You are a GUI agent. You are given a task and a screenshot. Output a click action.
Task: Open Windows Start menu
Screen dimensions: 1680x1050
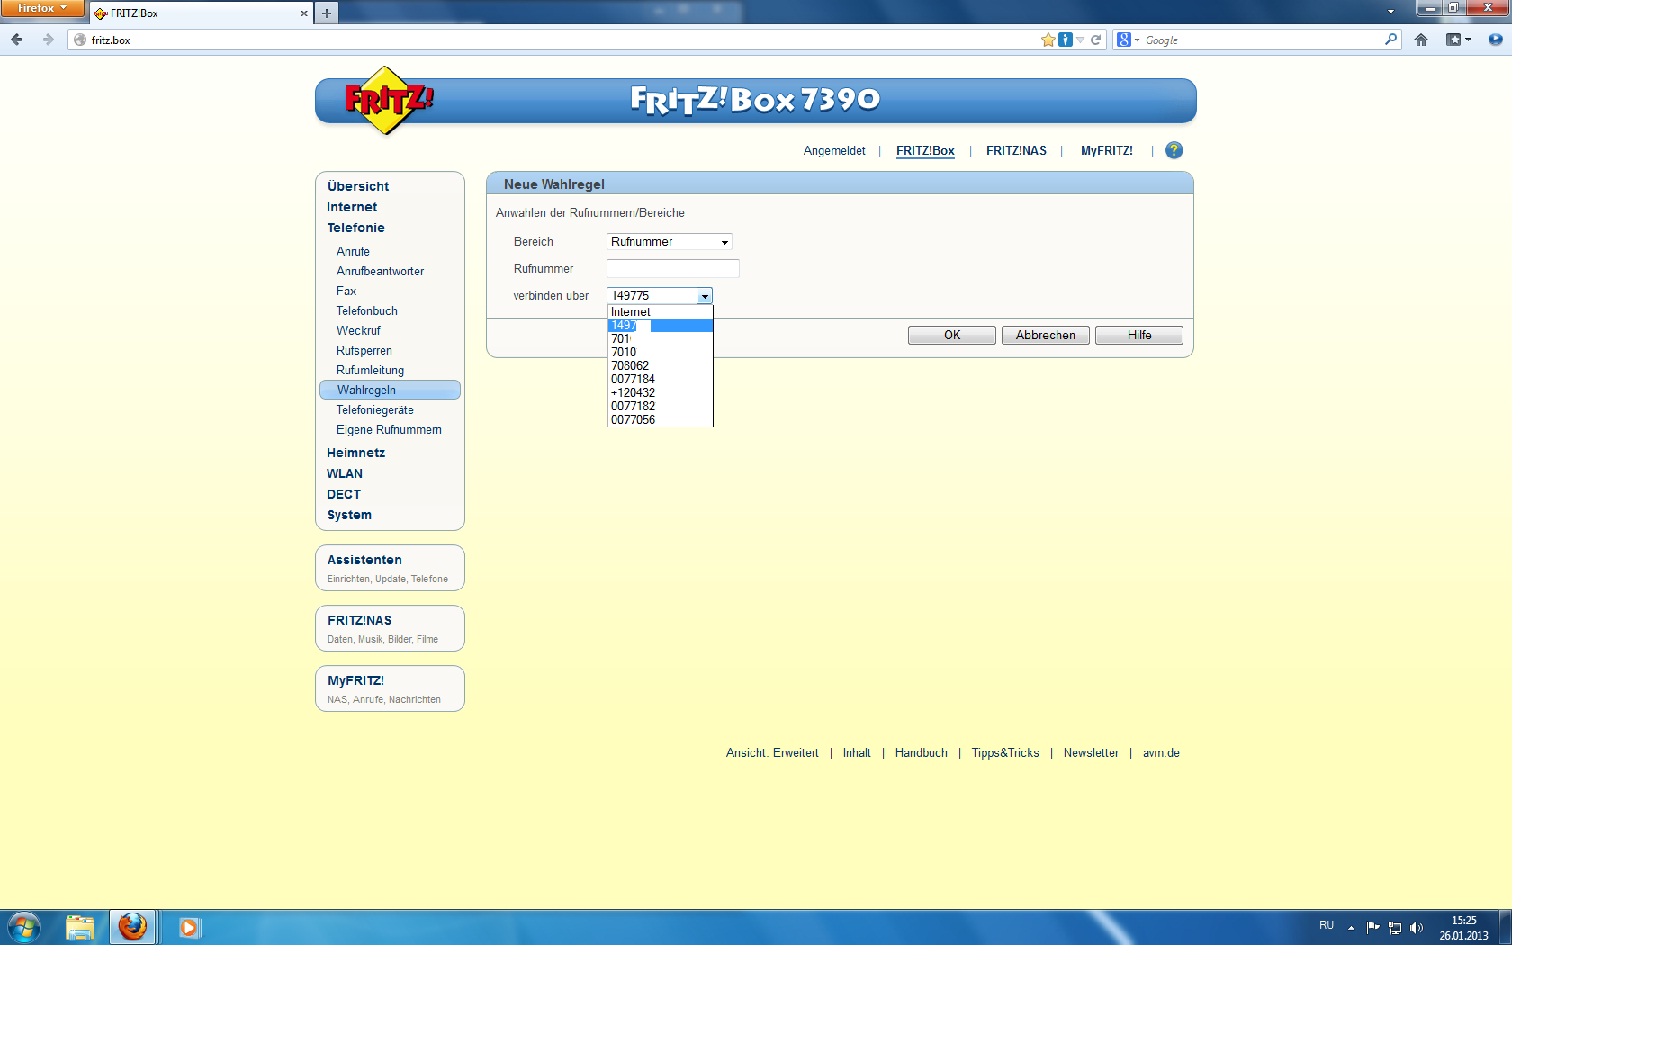[23, 927]
